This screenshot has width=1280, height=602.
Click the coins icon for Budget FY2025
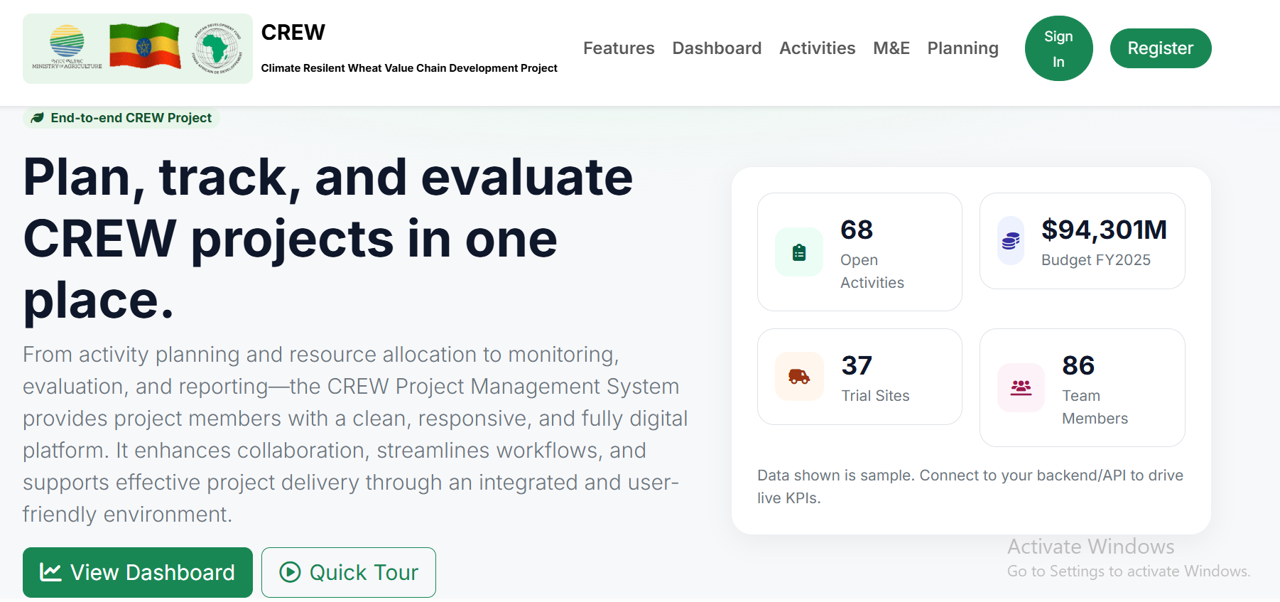pyautogui.click(x=1011, y=241)
